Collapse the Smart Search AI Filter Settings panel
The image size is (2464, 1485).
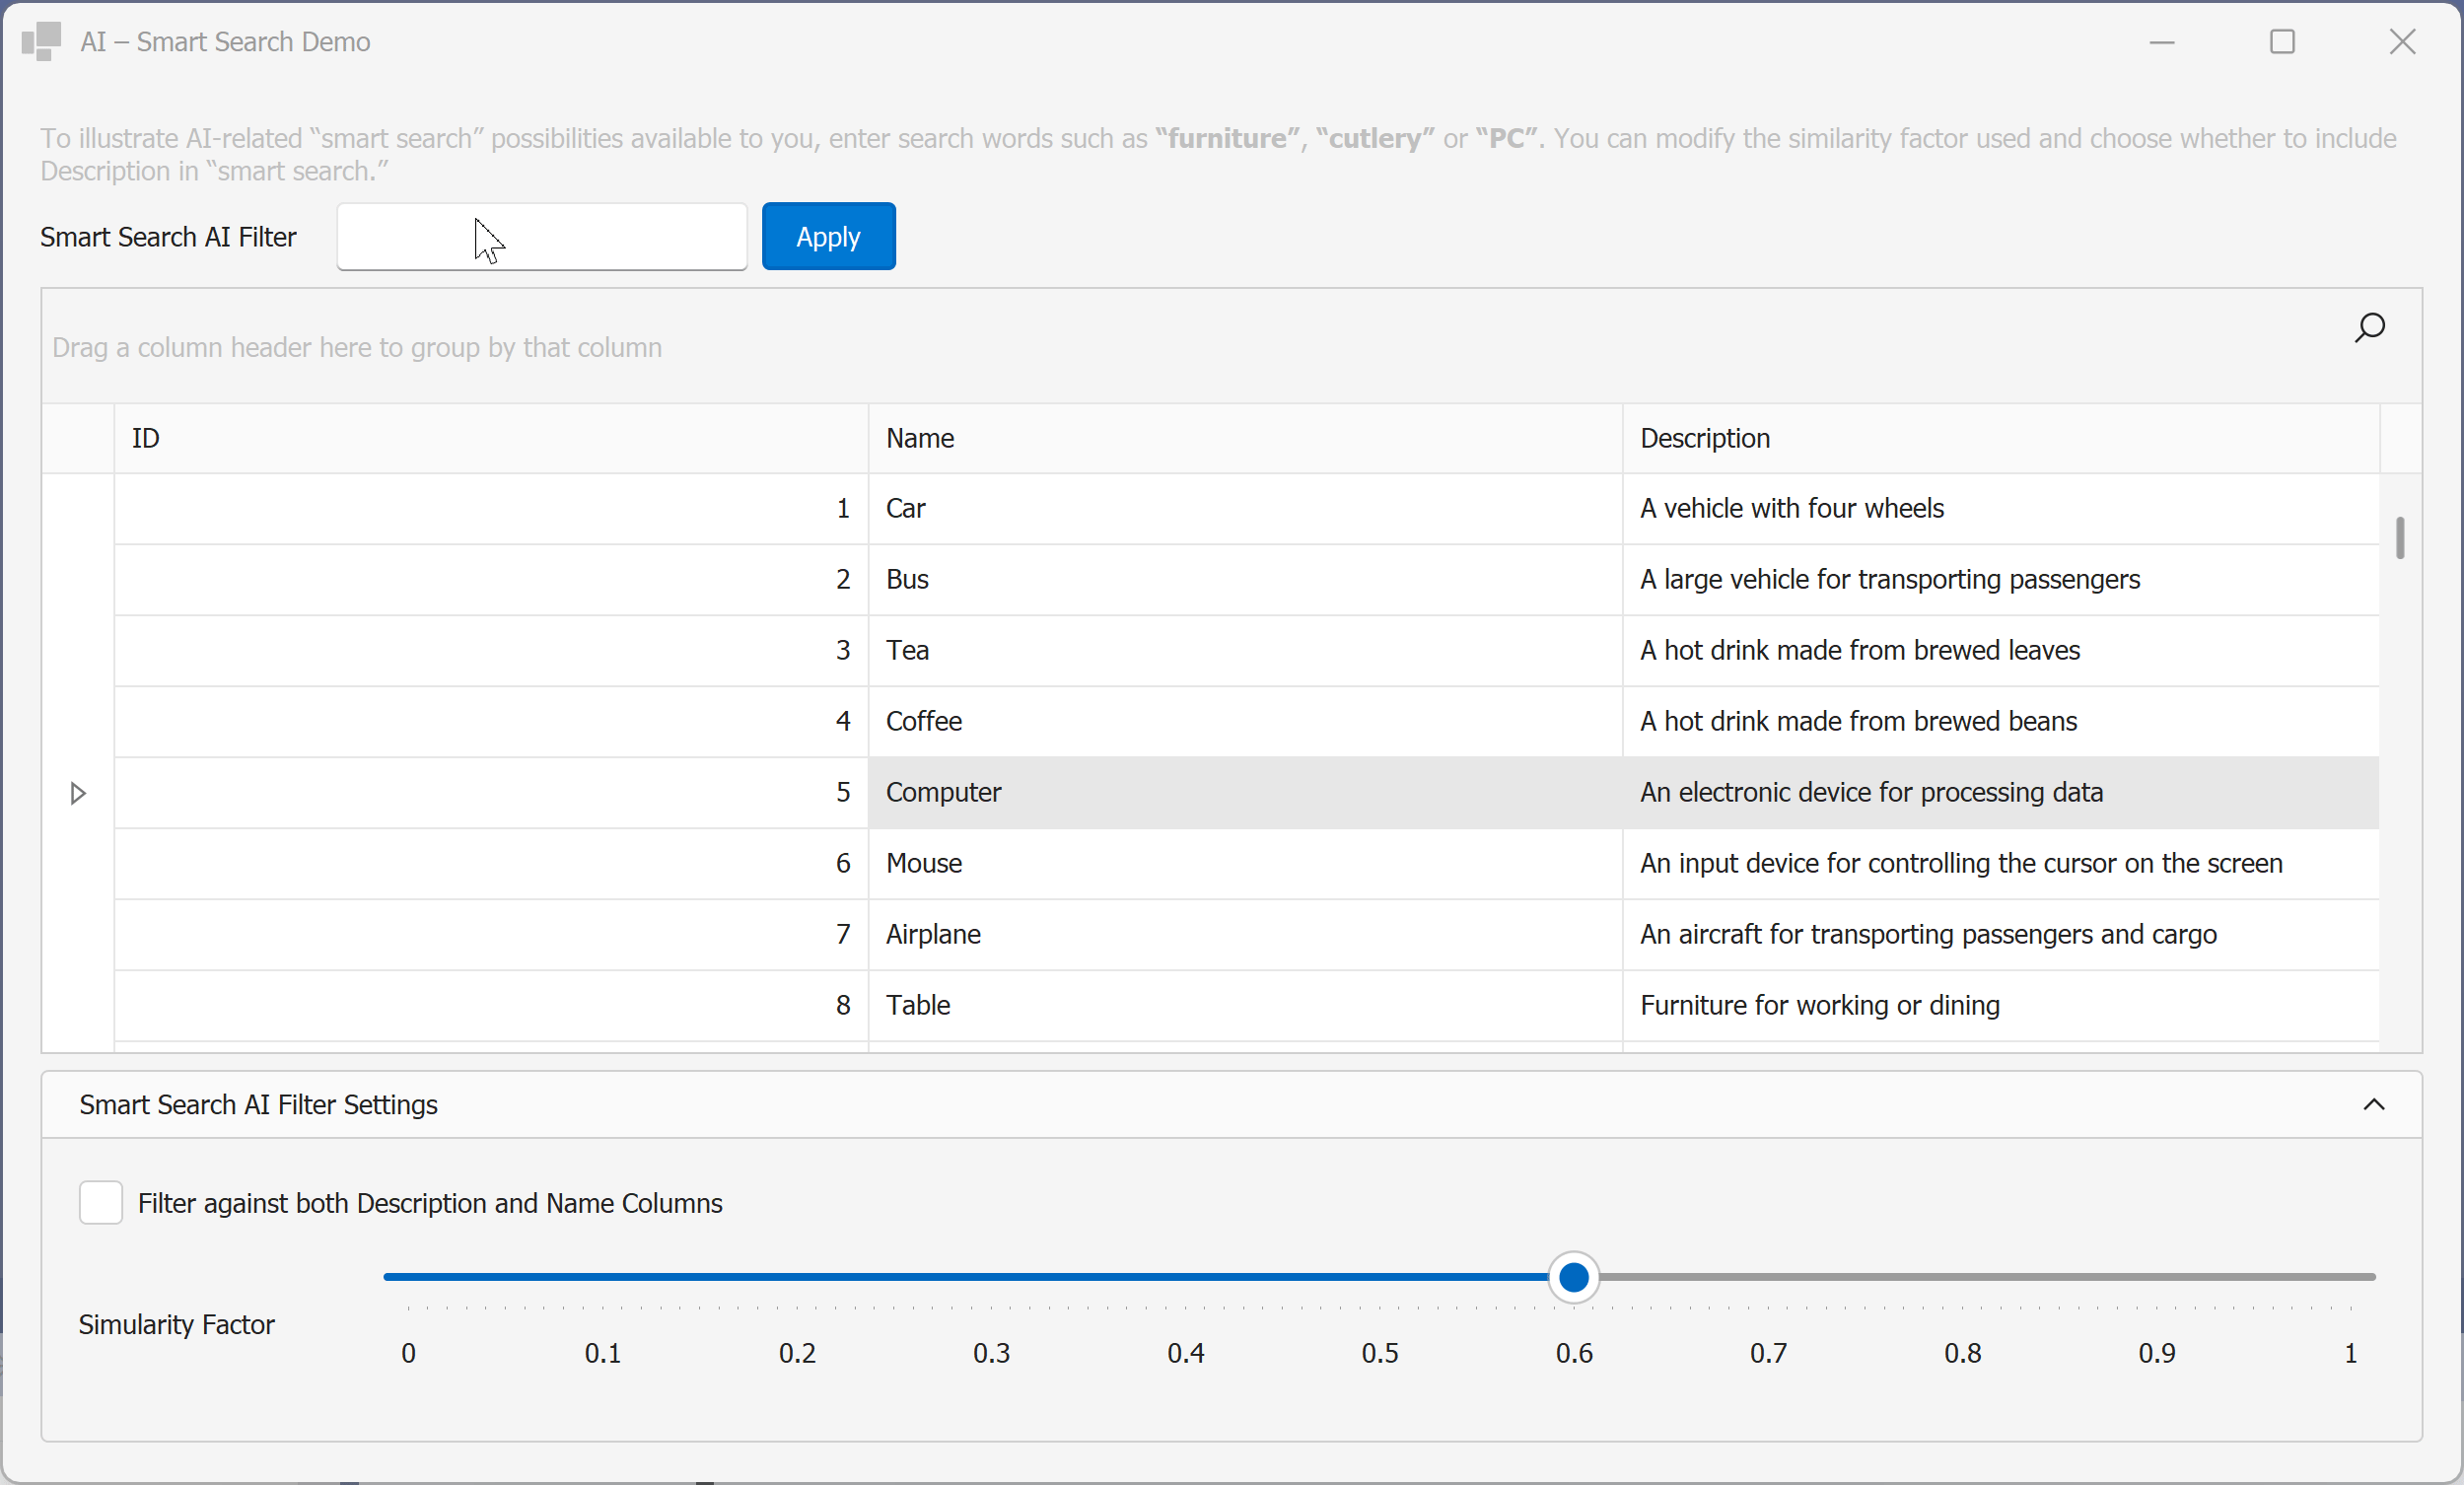click(x=2373, y=1104)
